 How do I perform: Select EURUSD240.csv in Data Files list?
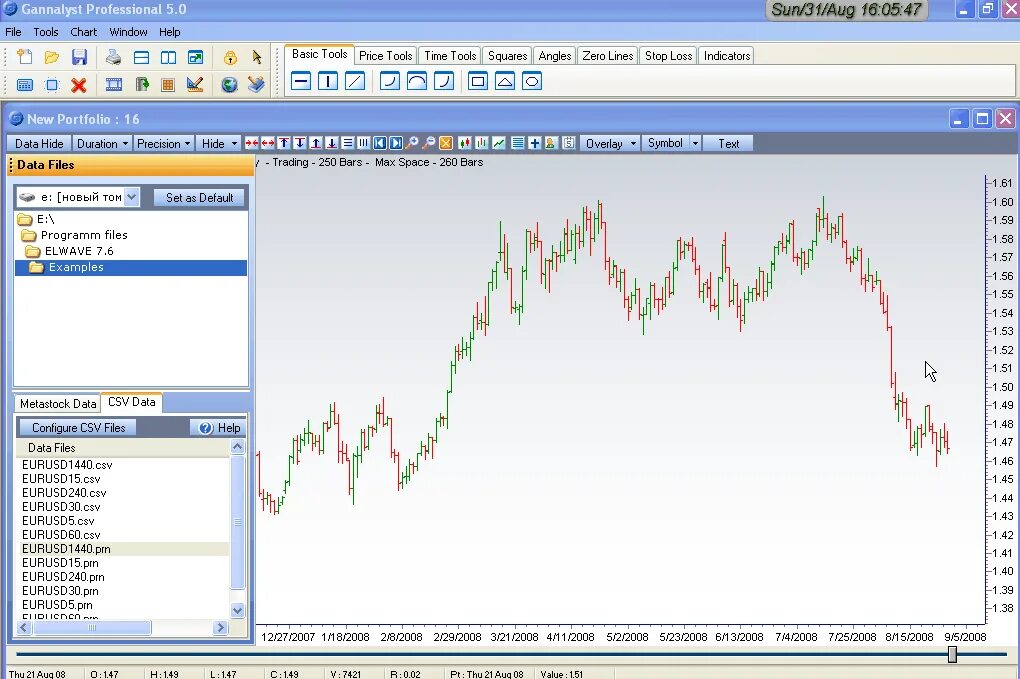tap(64, 493)
